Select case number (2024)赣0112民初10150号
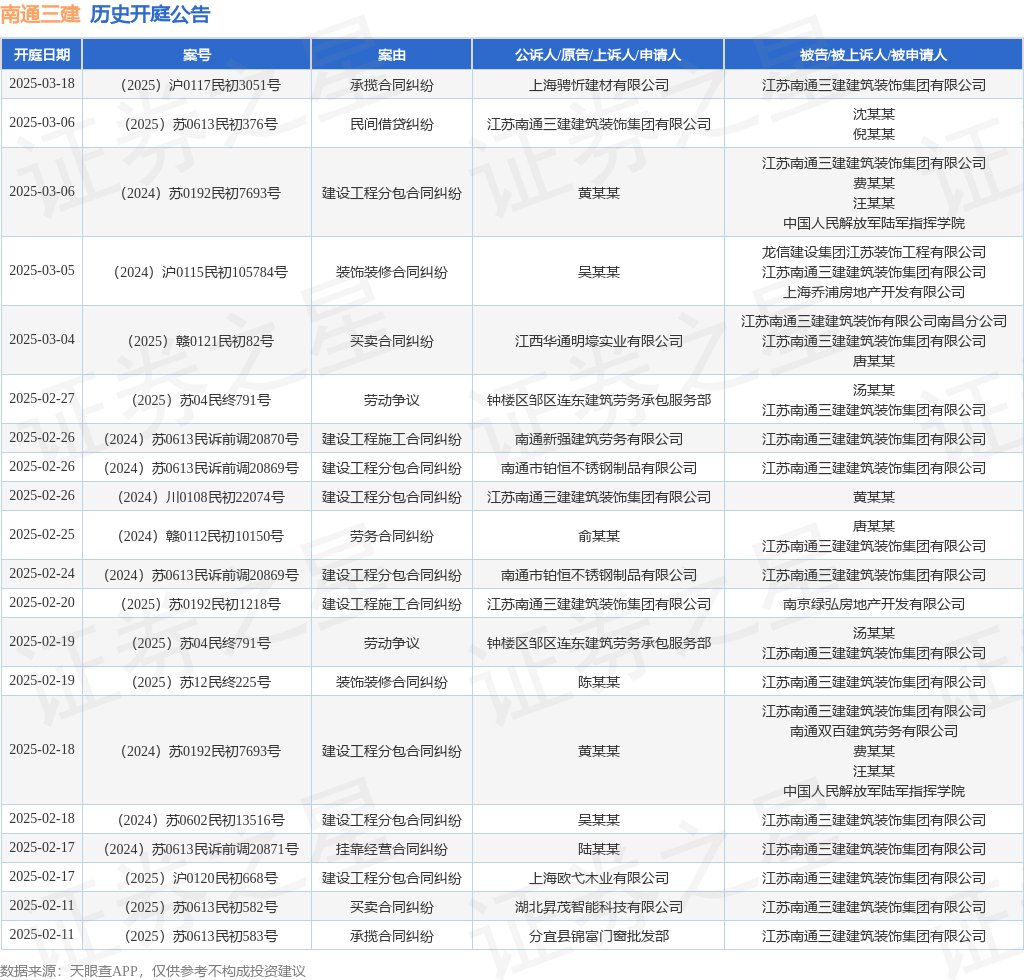The image size is (1024, 980). pos(200,537)
